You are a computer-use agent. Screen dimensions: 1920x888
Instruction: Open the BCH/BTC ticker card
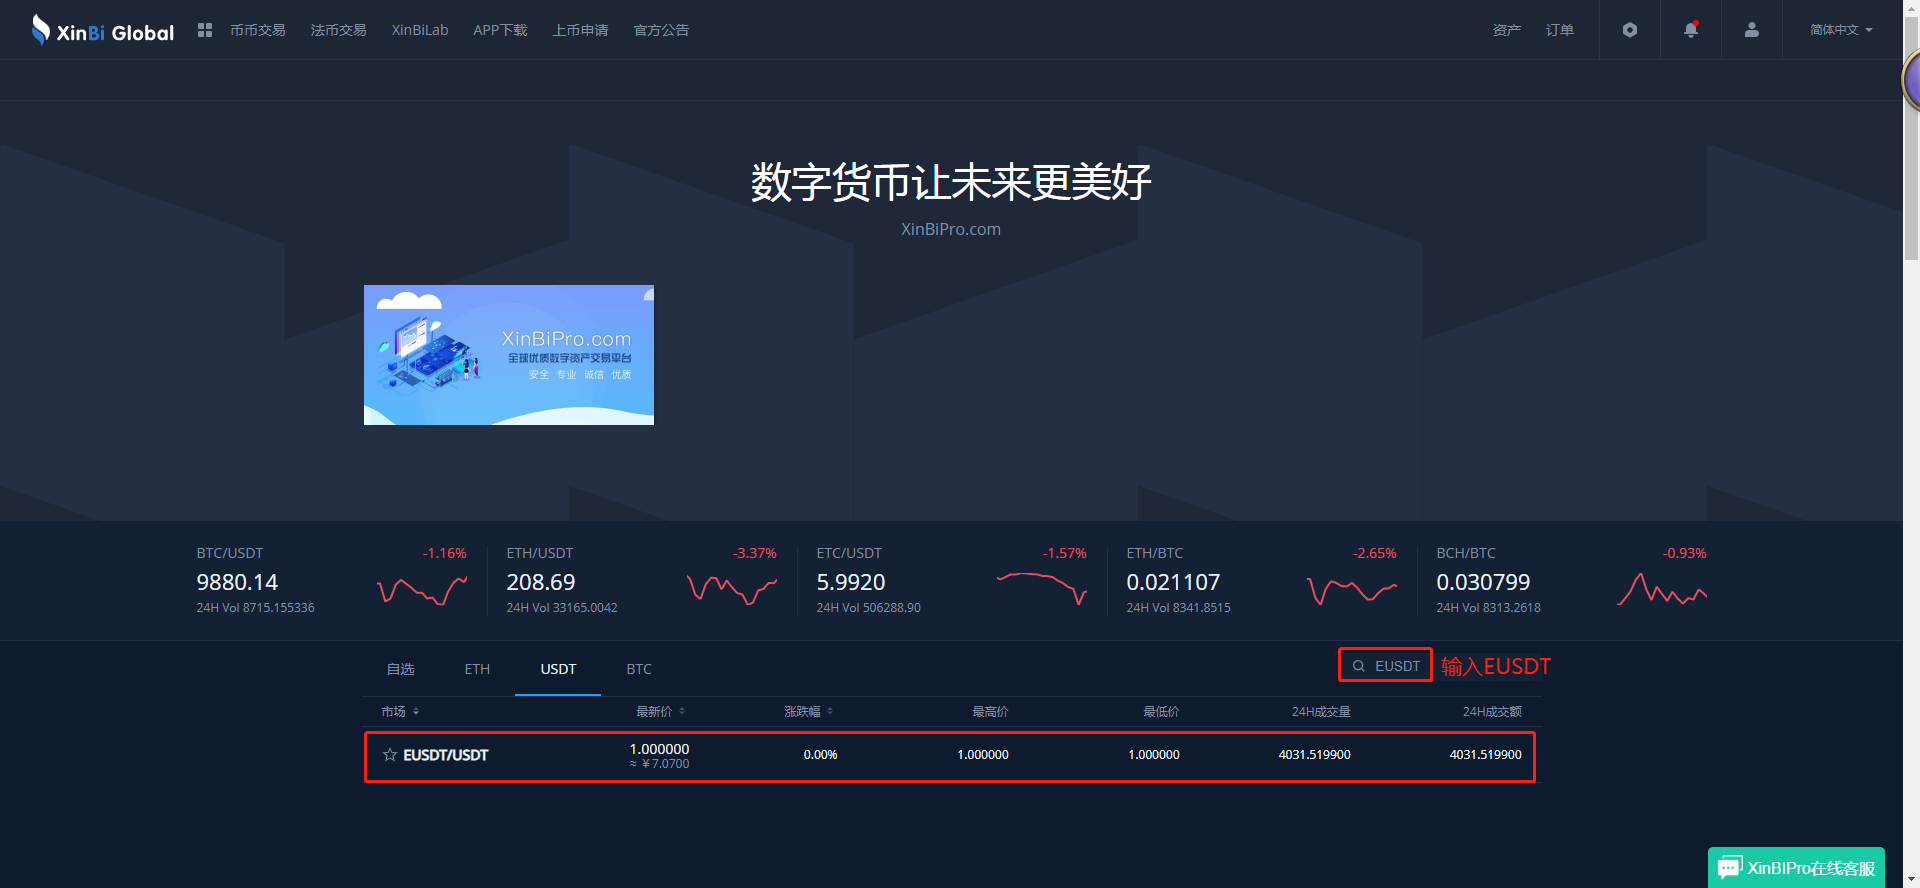coord(1571,580)
